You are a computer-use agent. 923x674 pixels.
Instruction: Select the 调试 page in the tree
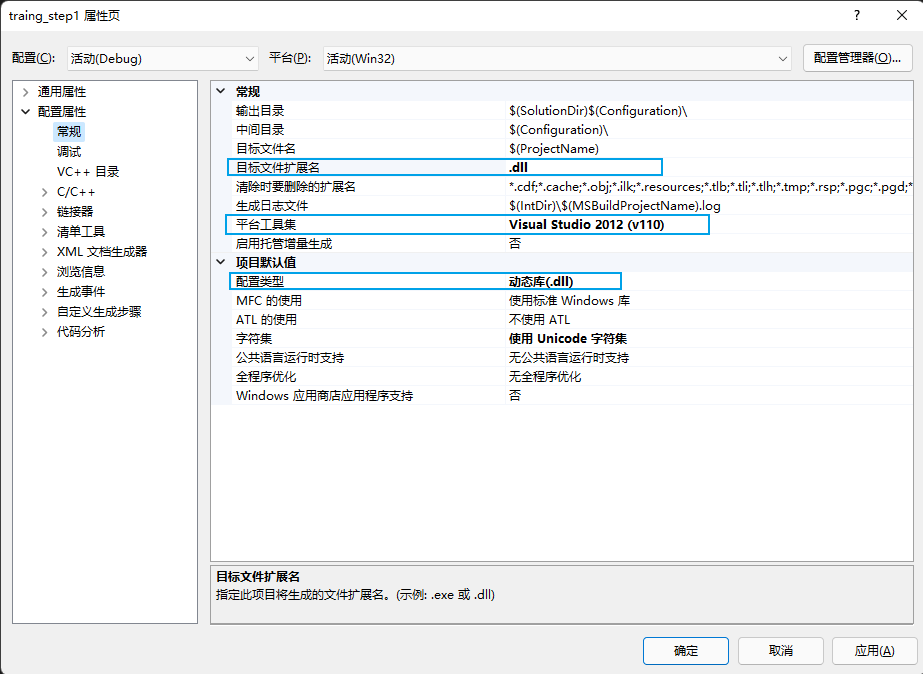(70, 151)
